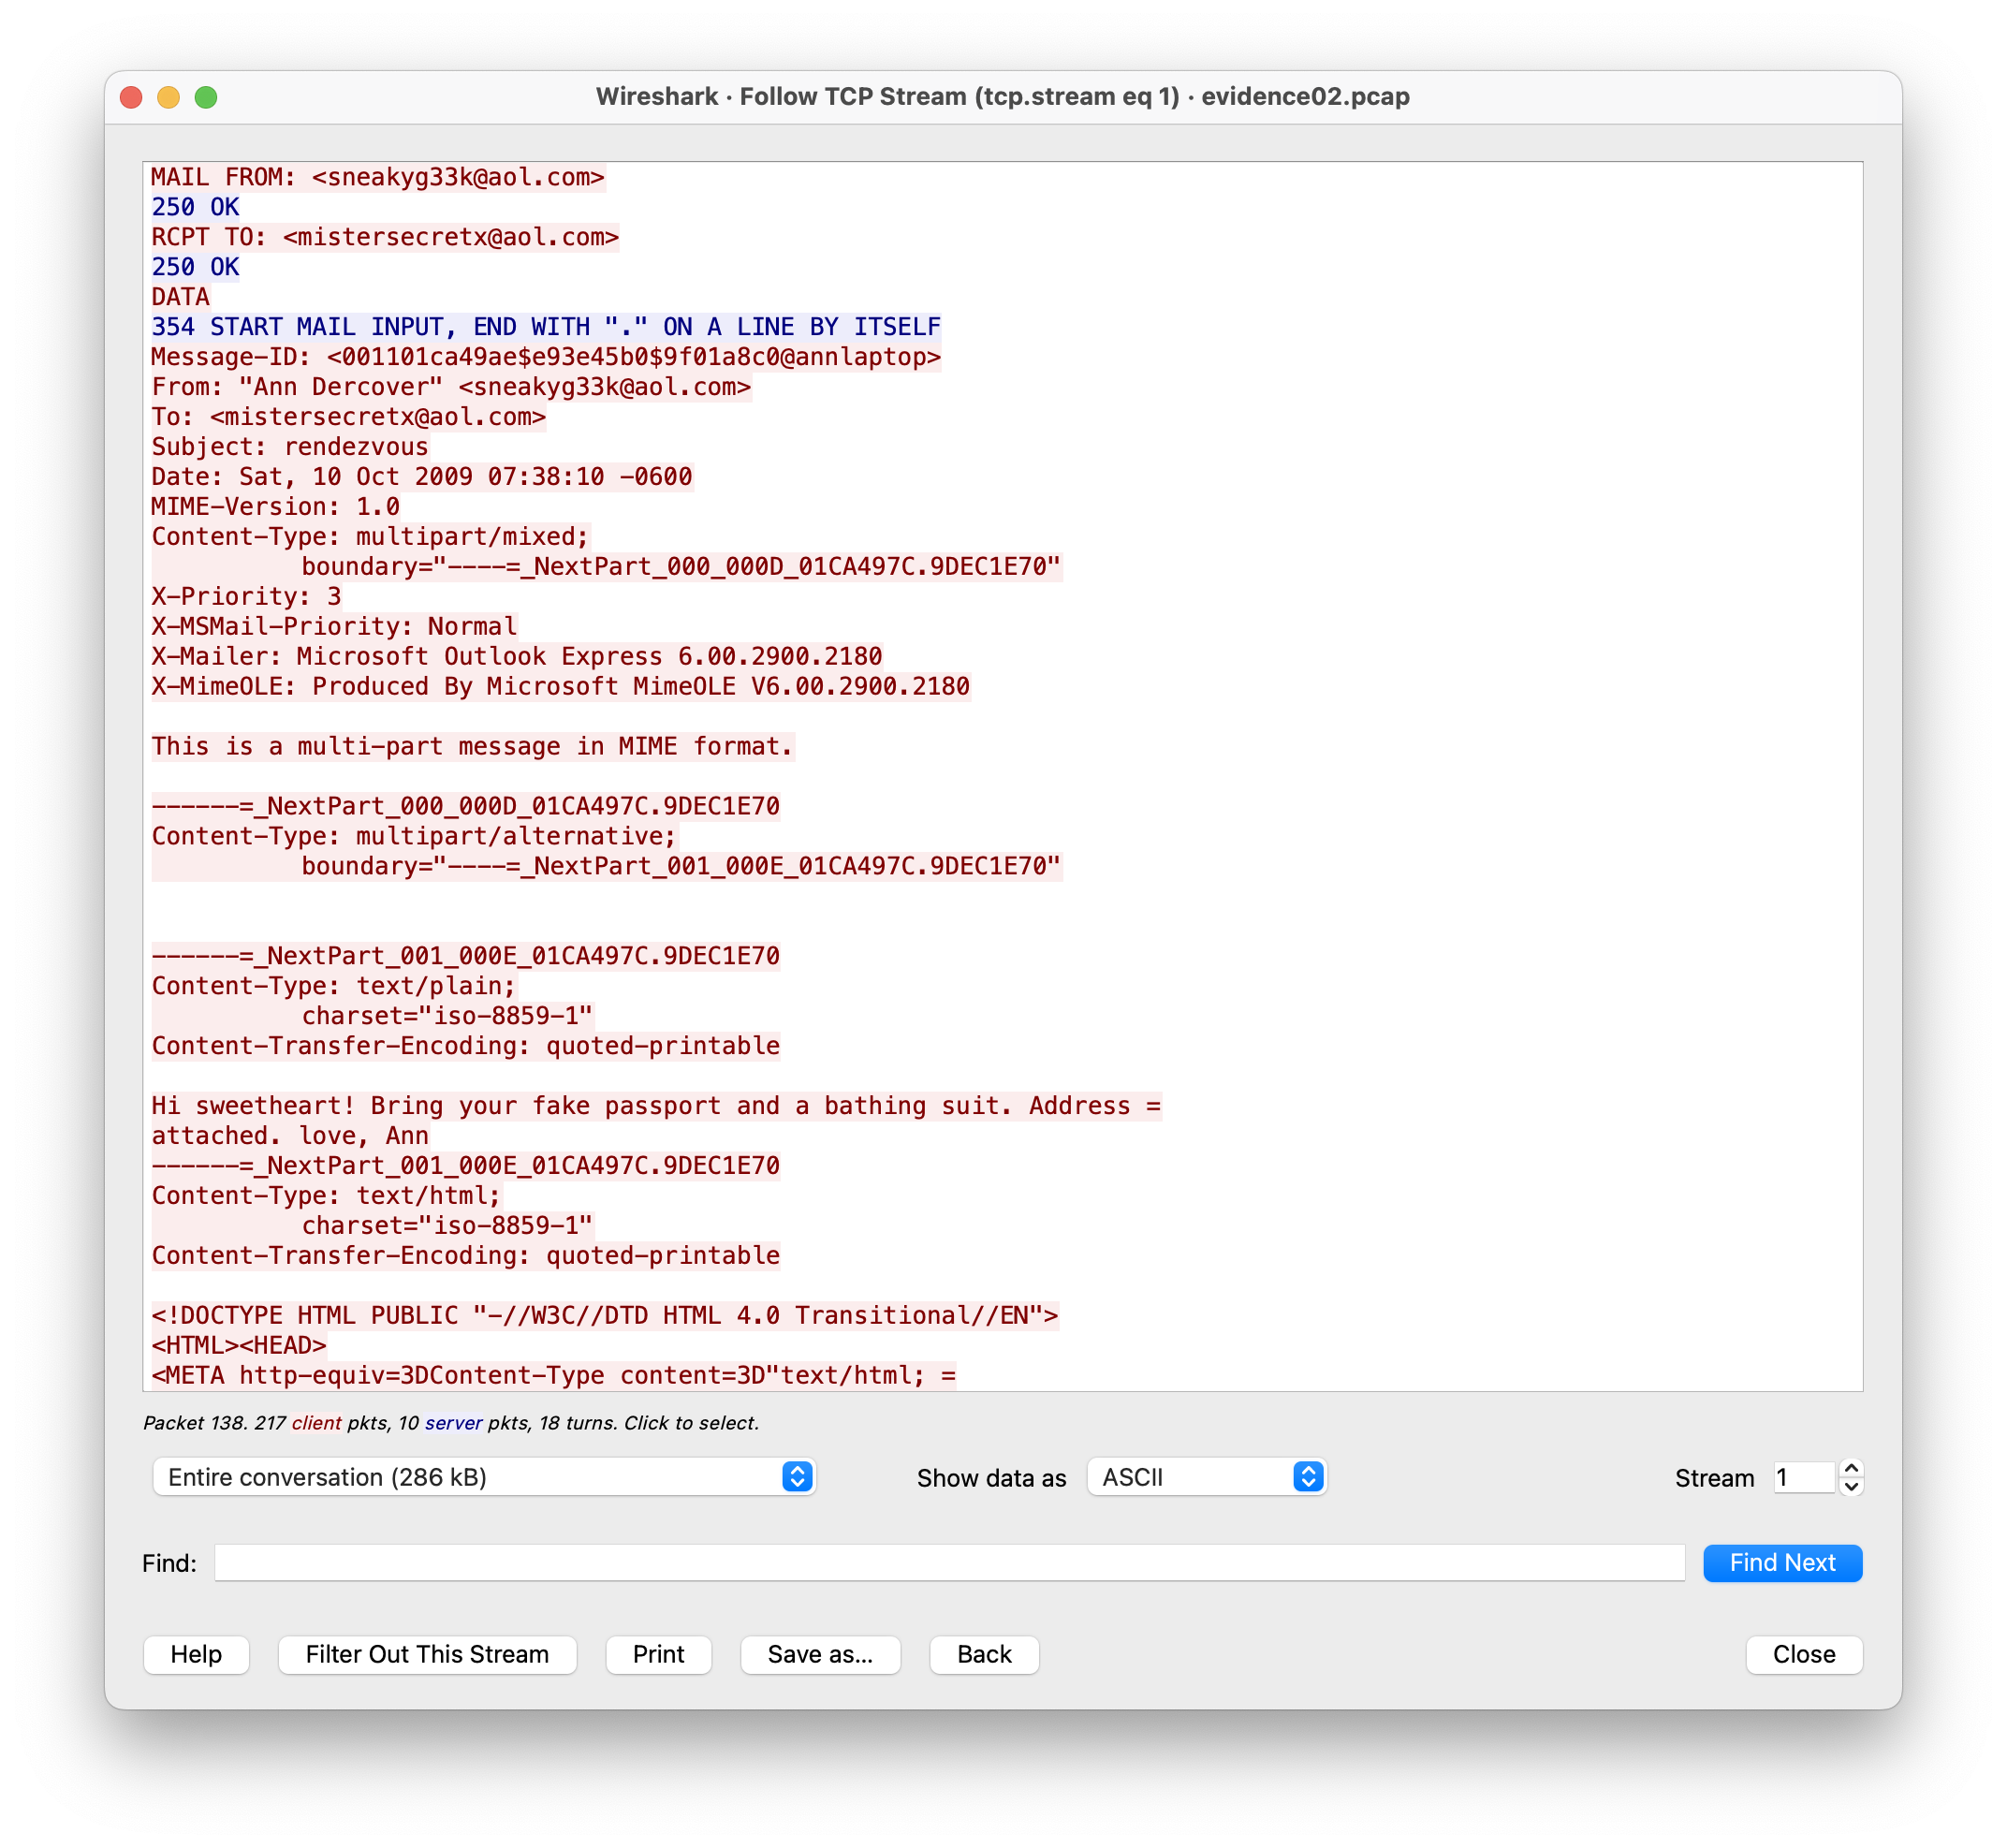Click the Back button
The image size is (2007, 1848).
pos(984,1654)
